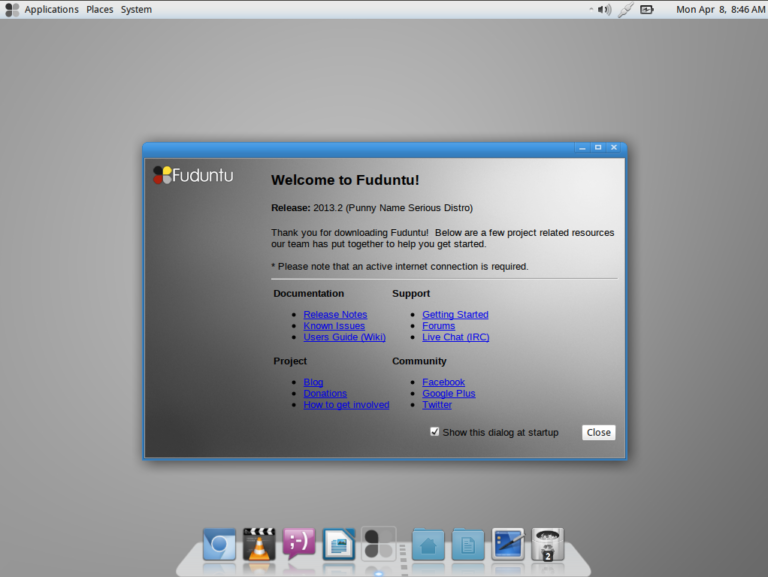
Task: Open the Applications menu
Action: point(51,10)
